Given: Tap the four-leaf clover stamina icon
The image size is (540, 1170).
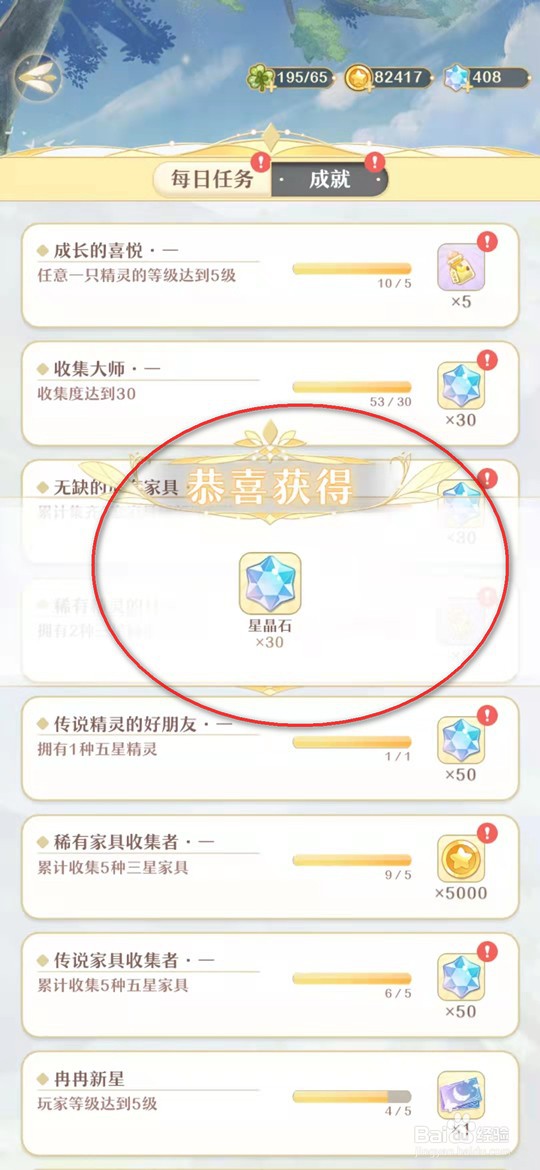Looking at the screenshot, I should 260,78.
